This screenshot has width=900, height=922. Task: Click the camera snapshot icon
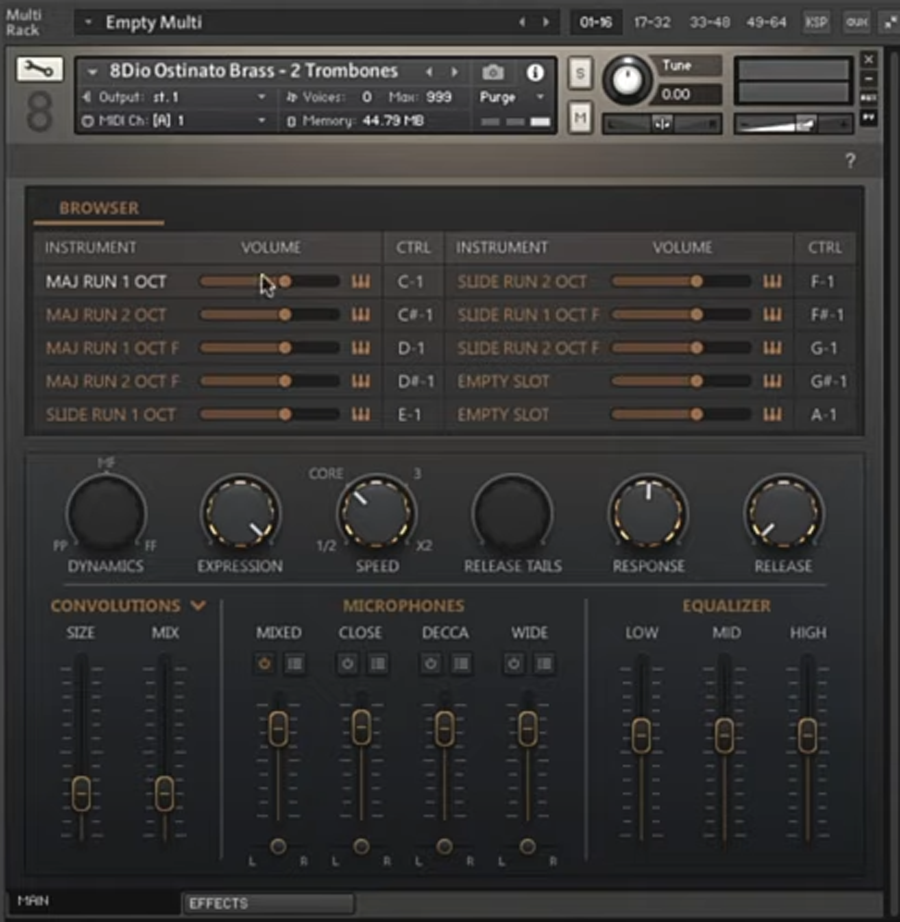[493, 72]
